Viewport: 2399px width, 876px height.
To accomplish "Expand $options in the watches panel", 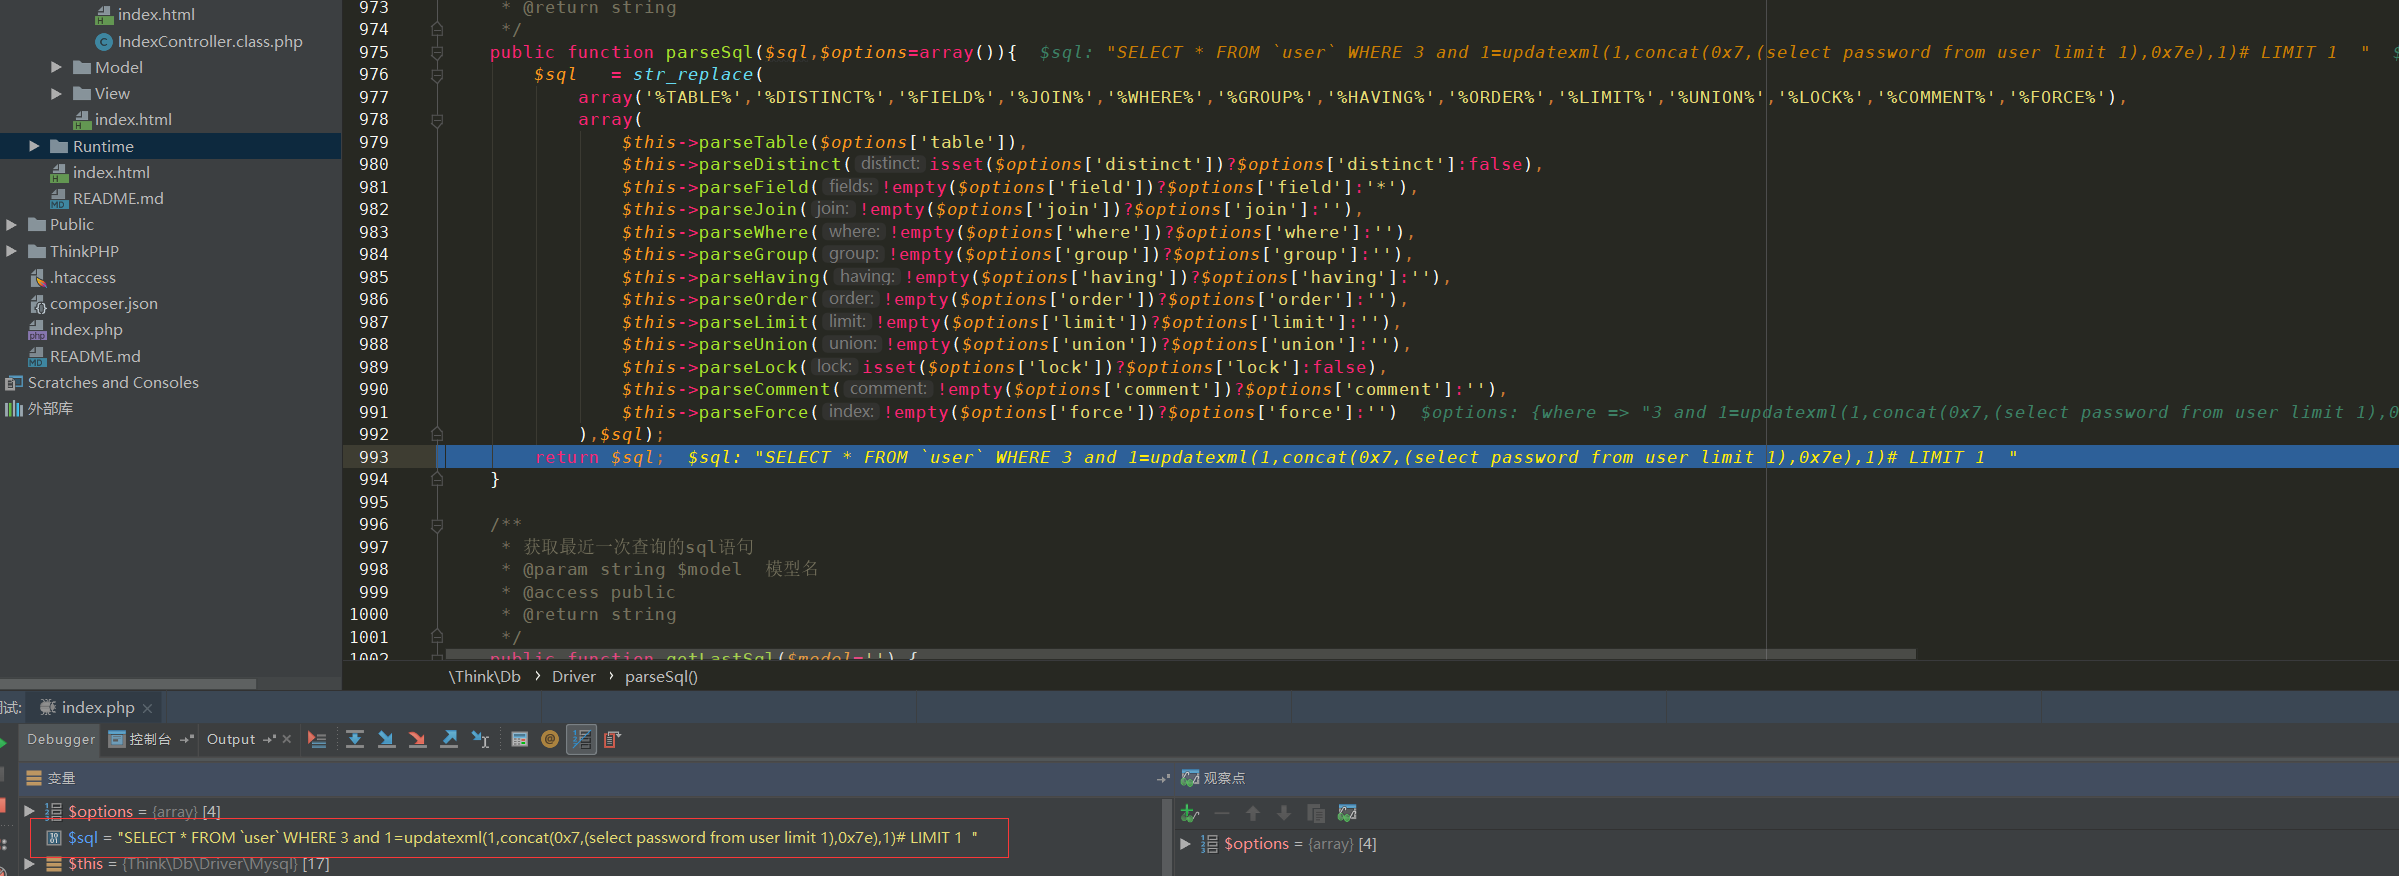I will (x=1185, y=844).
